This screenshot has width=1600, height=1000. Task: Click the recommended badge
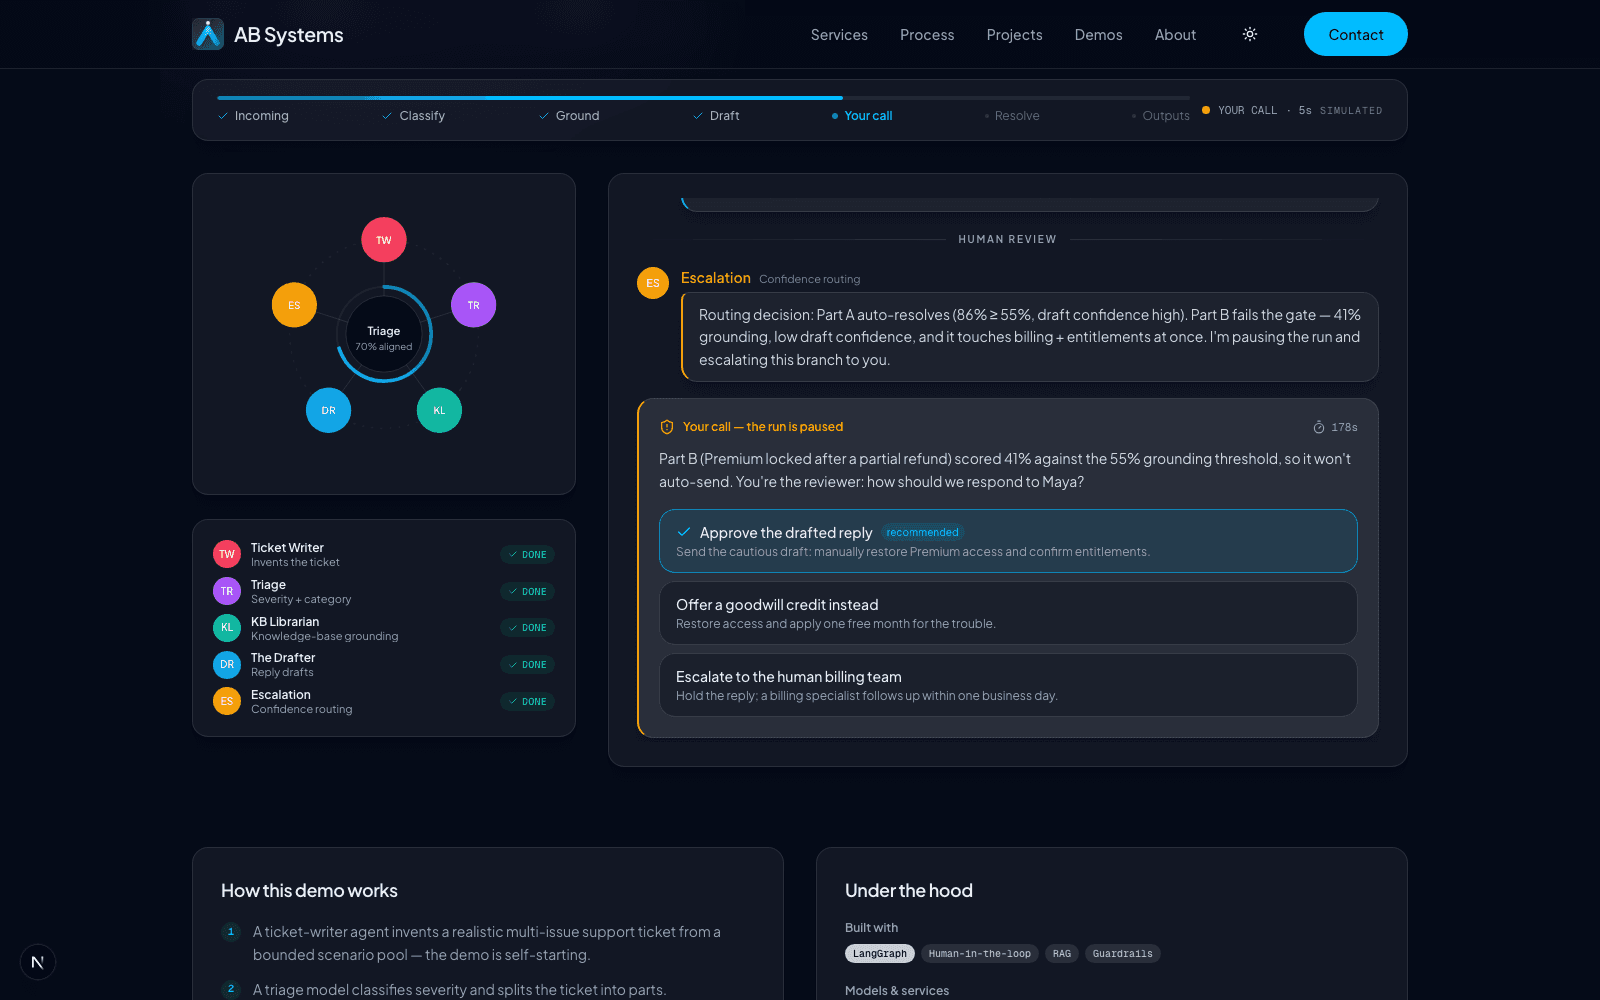[922, 533]
